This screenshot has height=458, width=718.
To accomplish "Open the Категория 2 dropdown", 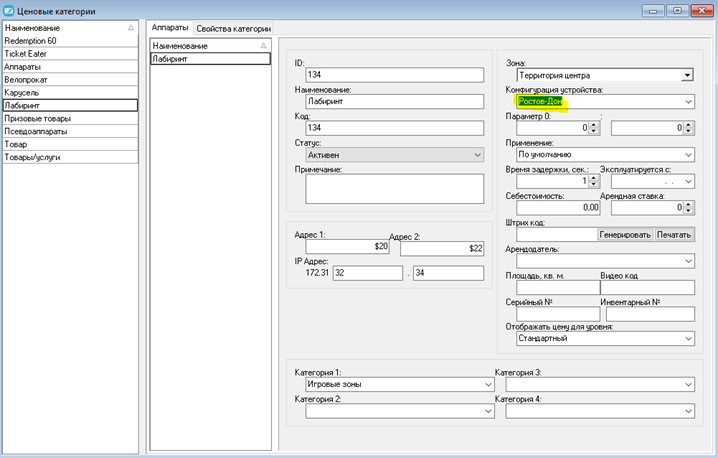I will click(488, 411).
